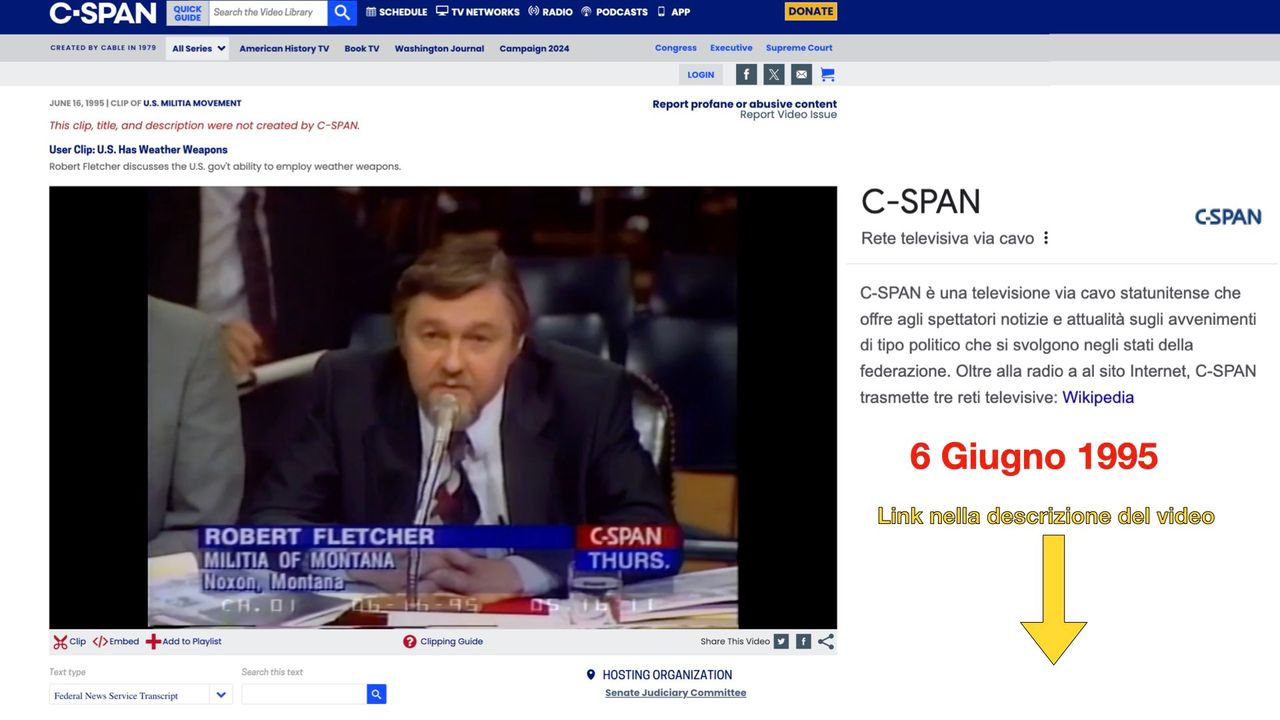Screen dimensions: 1280x720
Task: Click the transcript search button
Action: (x=376, y=694)
